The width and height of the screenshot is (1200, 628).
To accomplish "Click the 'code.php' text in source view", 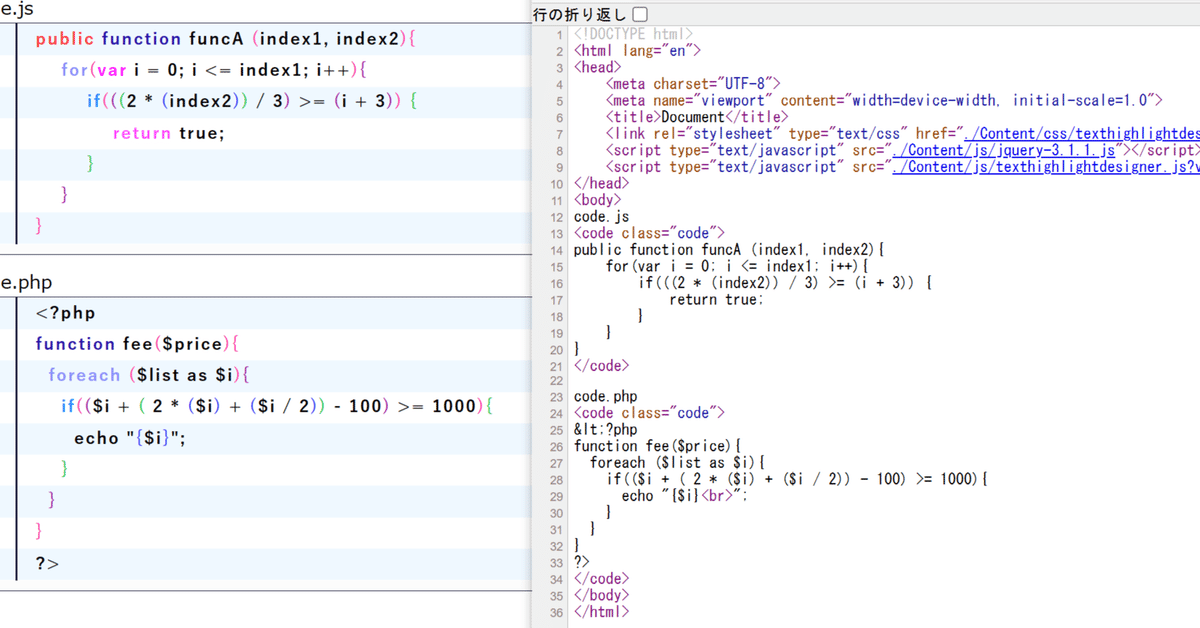I will tap(606, 397).
